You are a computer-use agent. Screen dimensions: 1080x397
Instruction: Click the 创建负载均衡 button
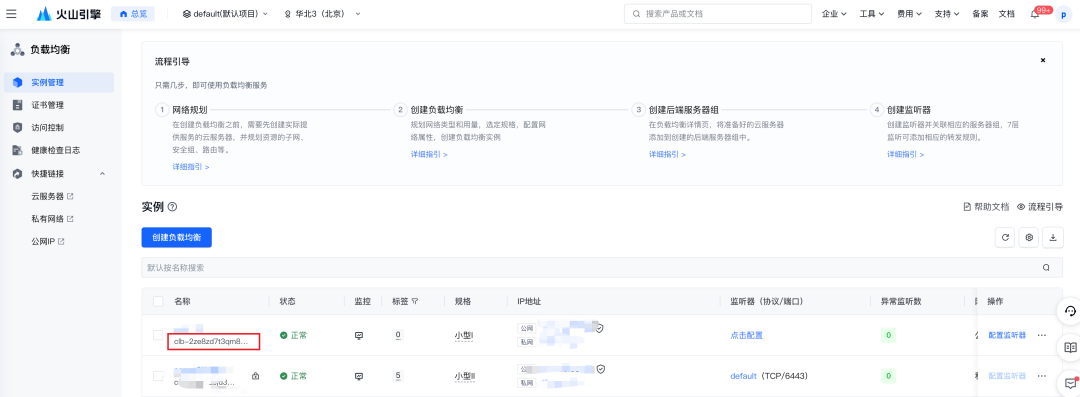tap(176, 237)
